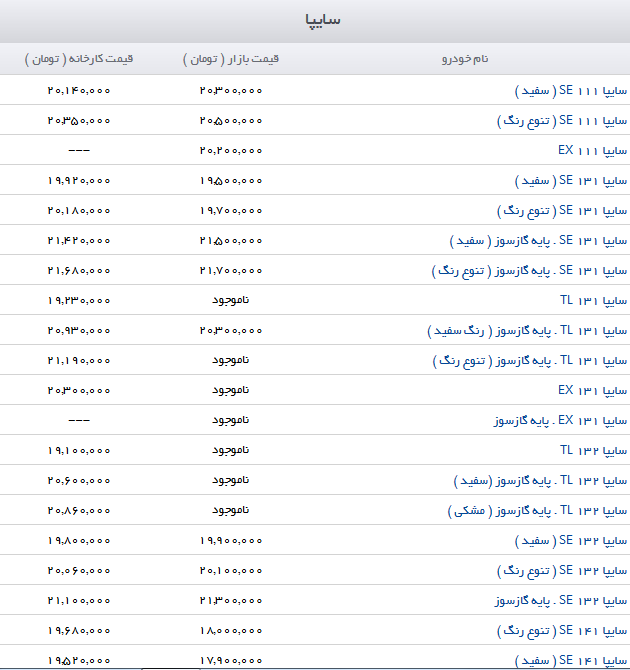The image size is (630, 670).
Task: Click market price 20,500,000 in 111 SE تنوع رنگ row
Action: [x=231, y=120]
